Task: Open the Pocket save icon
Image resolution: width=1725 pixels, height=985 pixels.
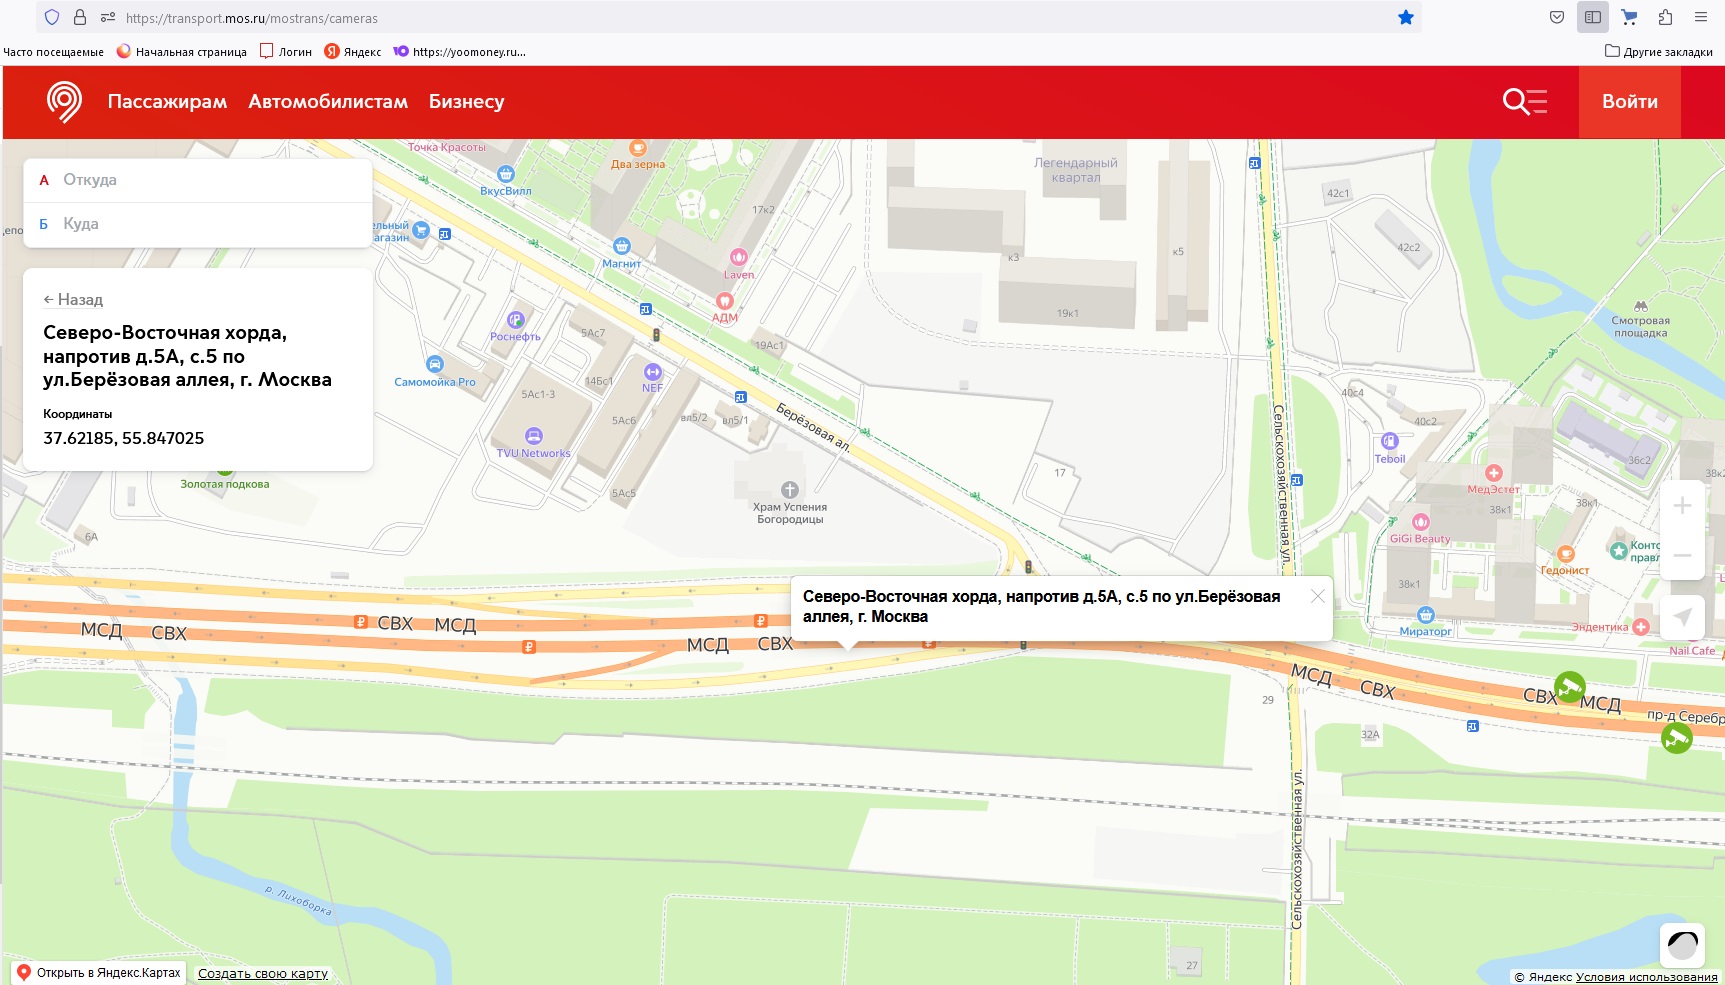Action: pyautogui.click(x=1557, y=17)
